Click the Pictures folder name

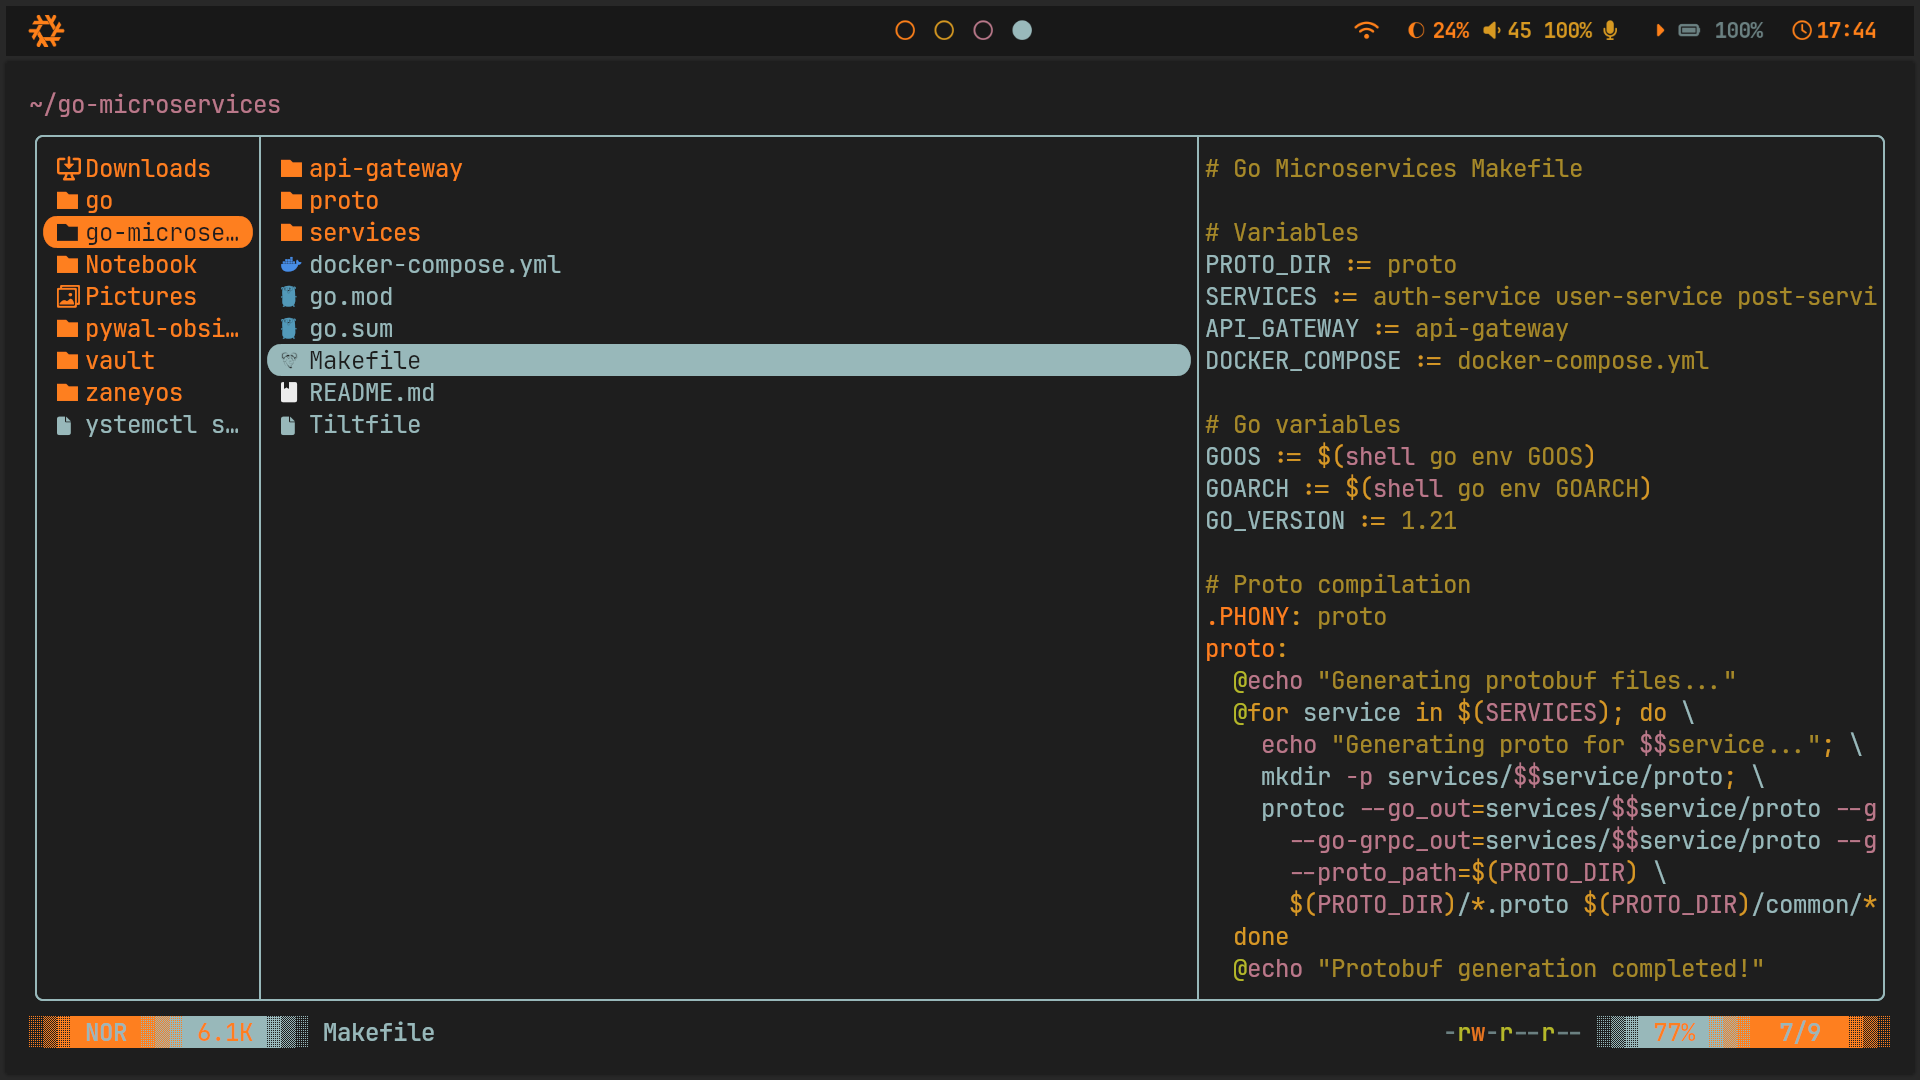(141, 297)
